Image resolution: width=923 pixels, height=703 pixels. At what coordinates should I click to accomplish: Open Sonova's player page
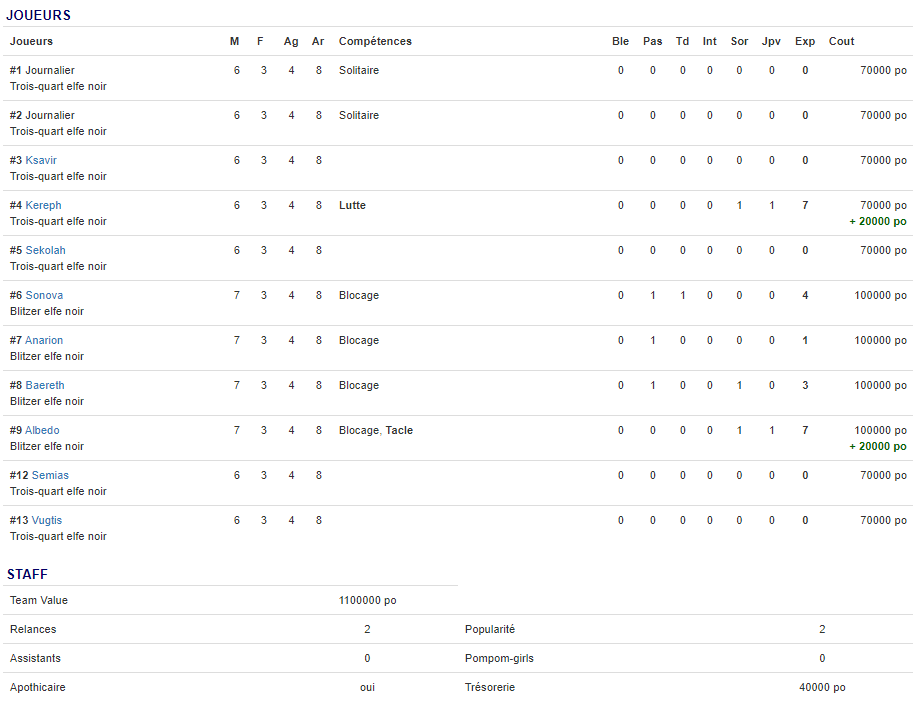44,295
